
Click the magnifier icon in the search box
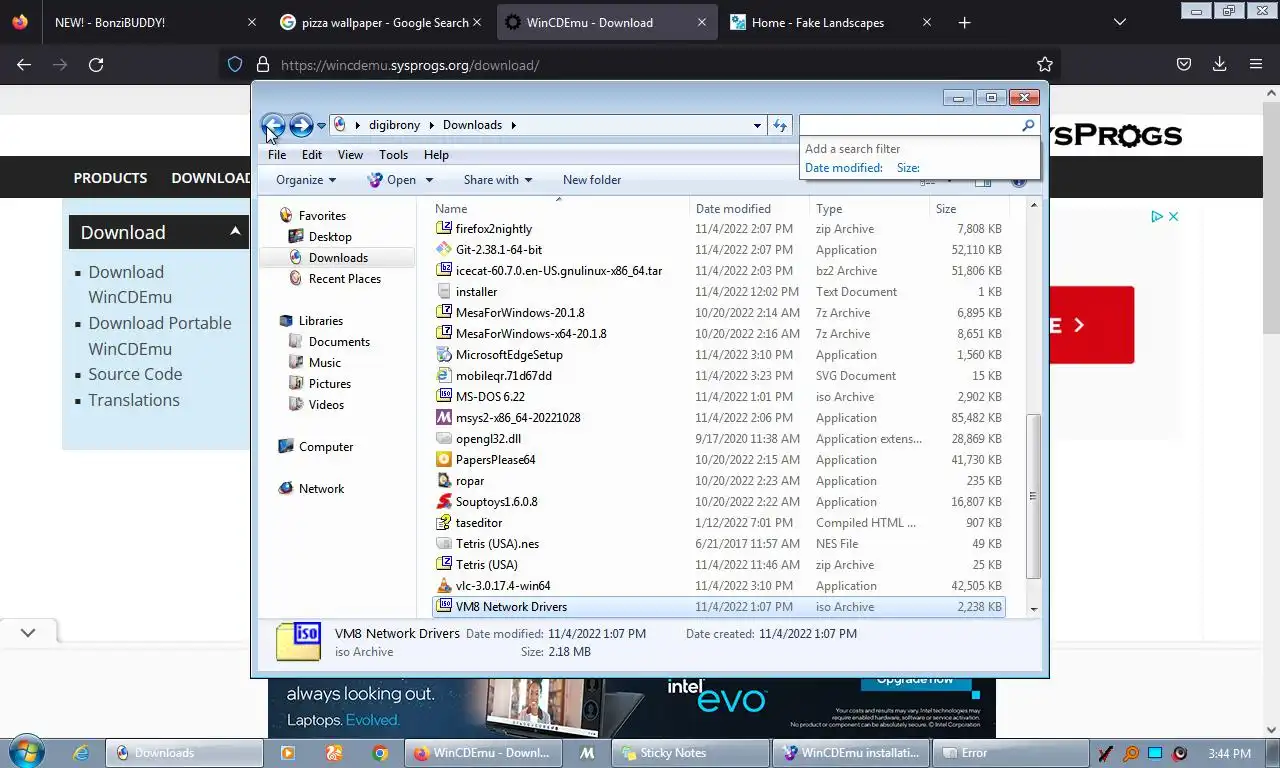pos(1028,125)
